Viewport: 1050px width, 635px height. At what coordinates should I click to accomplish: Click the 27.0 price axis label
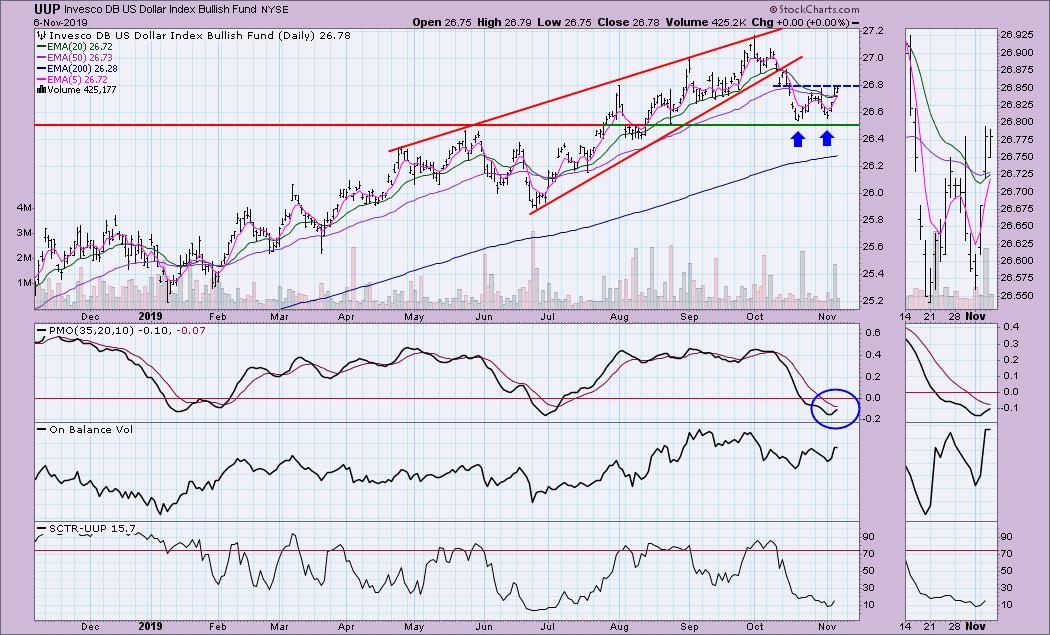pos(874,58)
